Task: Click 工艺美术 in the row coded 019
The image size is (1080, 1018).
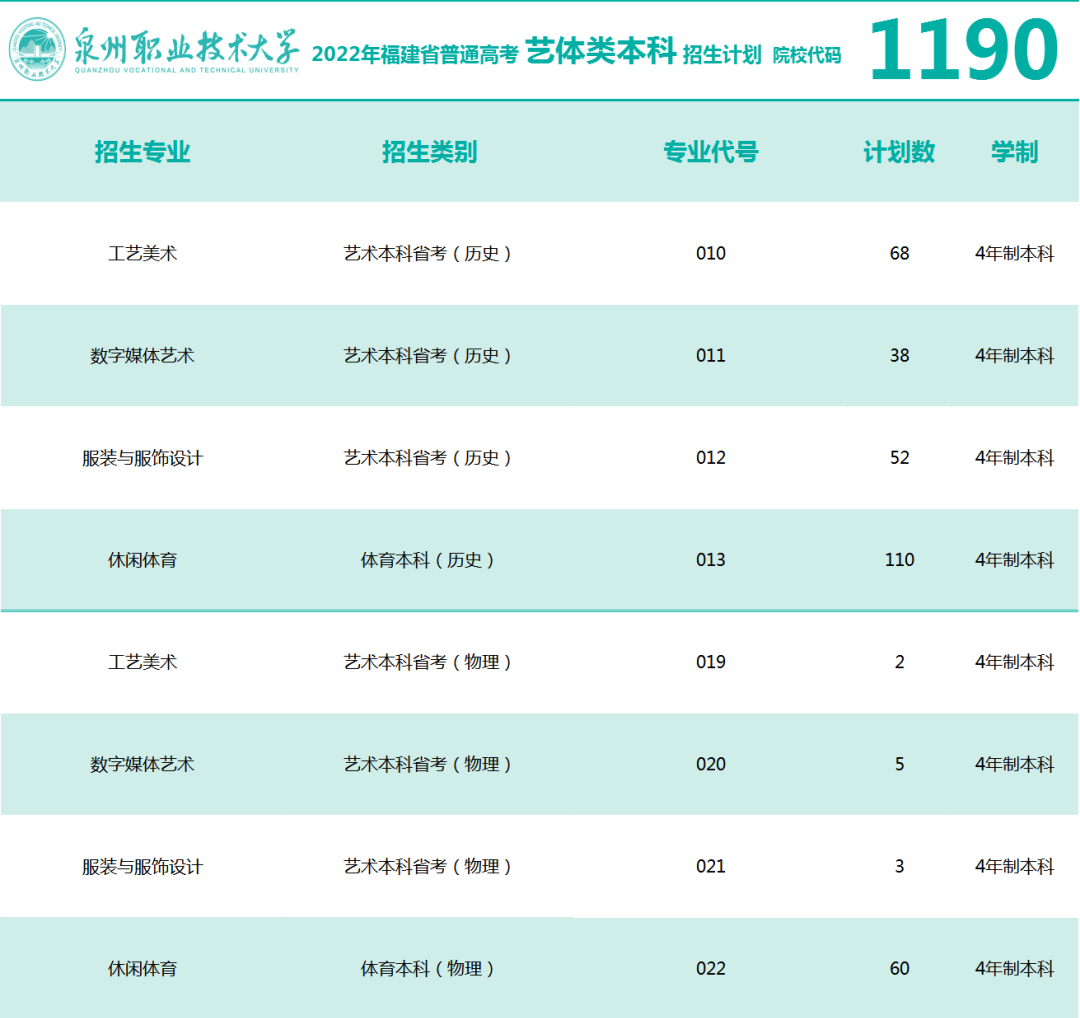Action: coord(143,662)
